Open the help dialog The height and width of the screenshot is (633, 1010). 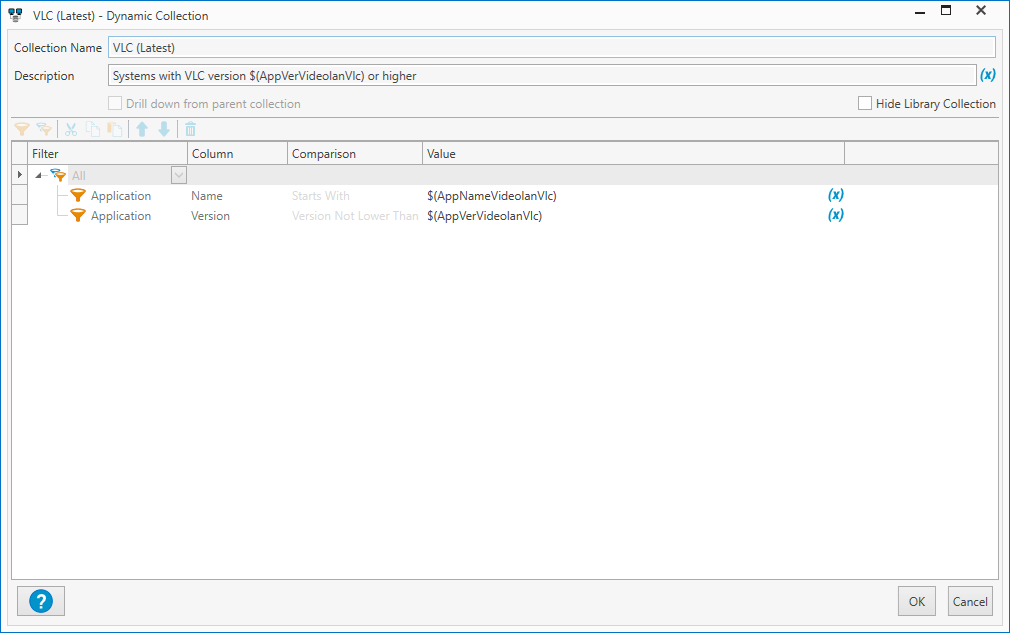[x=40, y=601]
